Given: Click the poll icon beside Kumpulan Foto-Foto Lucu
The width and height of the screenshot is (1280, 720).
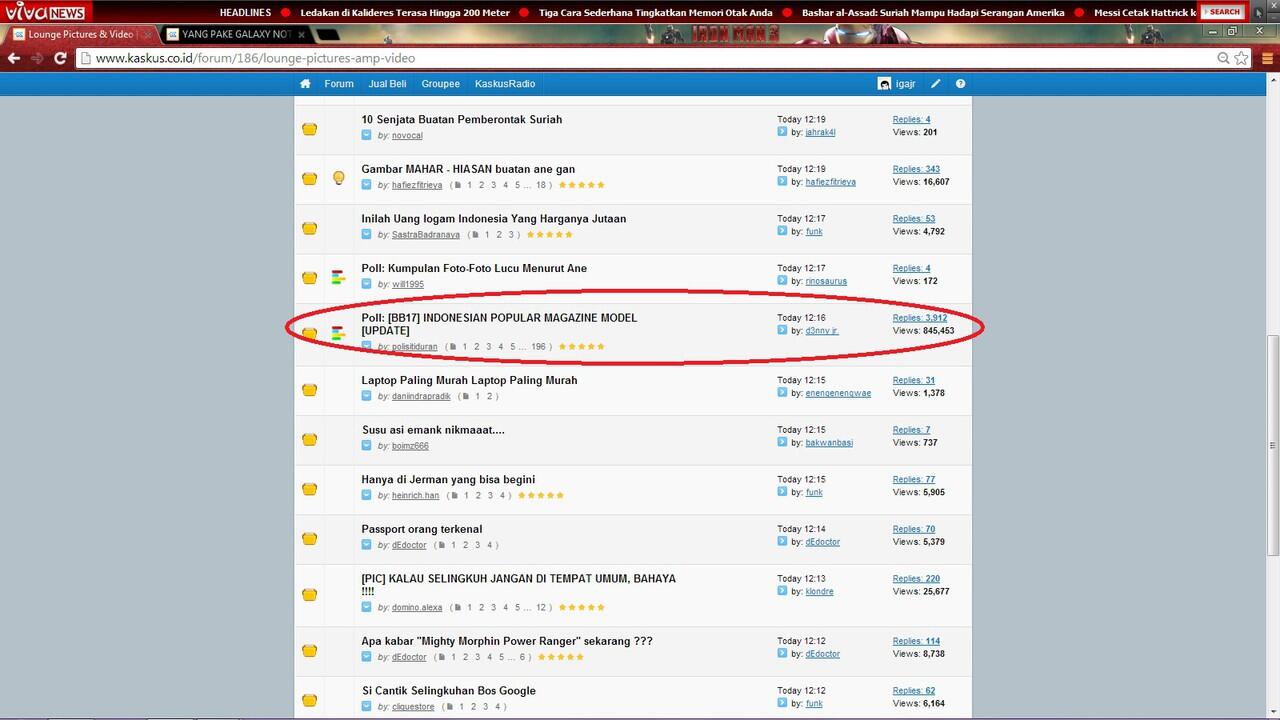Looking at the screenshot, I should point(339,277).
